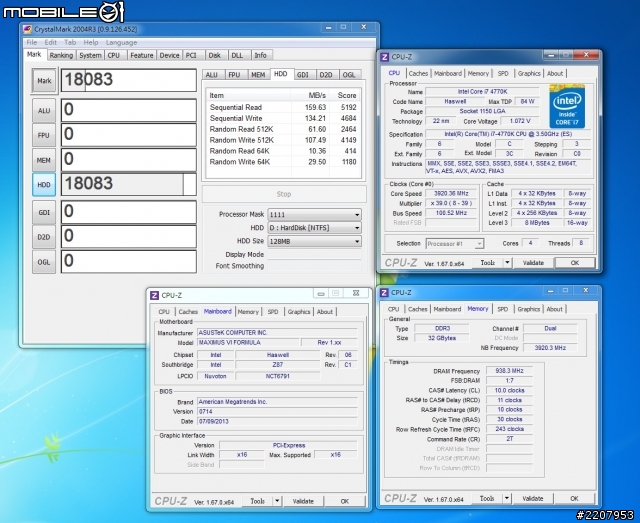640x523 pixels.
Task: Click Validate in the Mainboard window
Action: (303, 501)
